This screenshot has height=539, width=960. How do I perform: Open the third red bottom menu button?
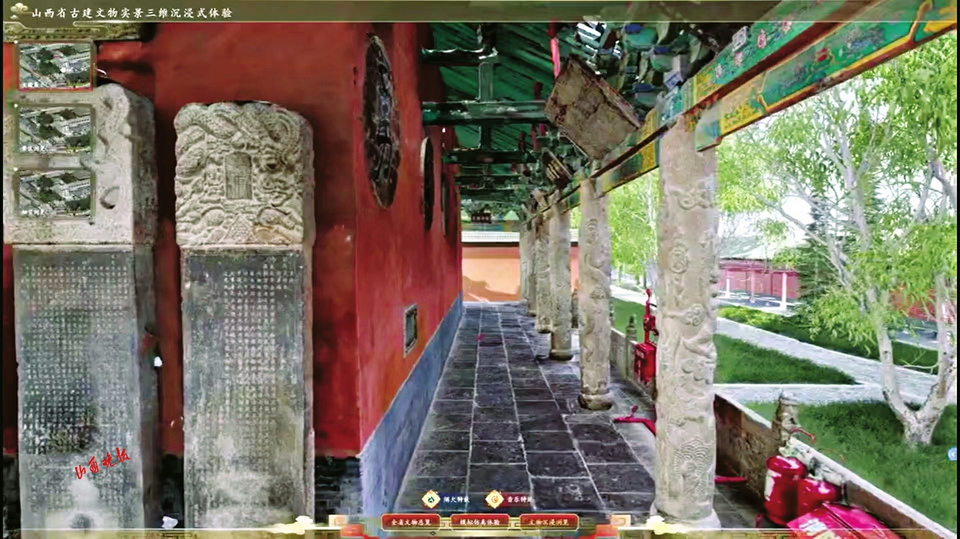coord(548,522)
